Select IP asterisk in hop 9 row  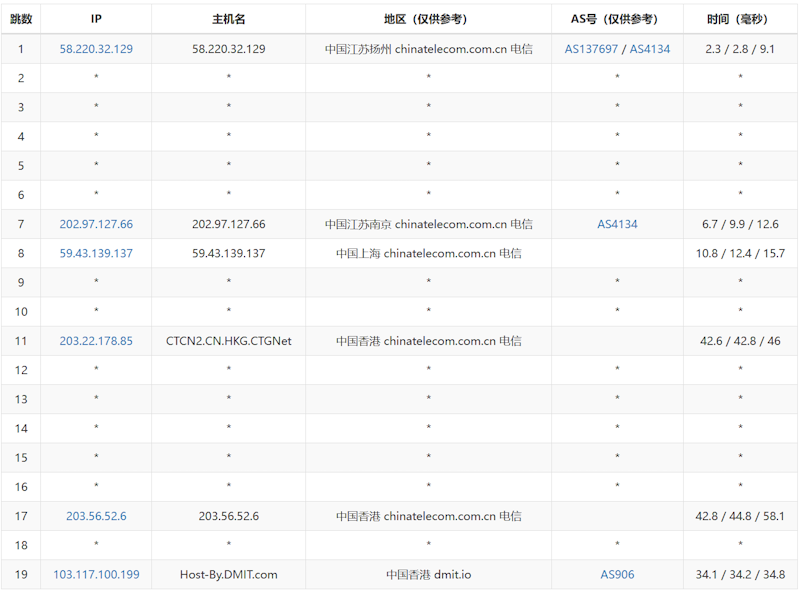pos(96,281)
